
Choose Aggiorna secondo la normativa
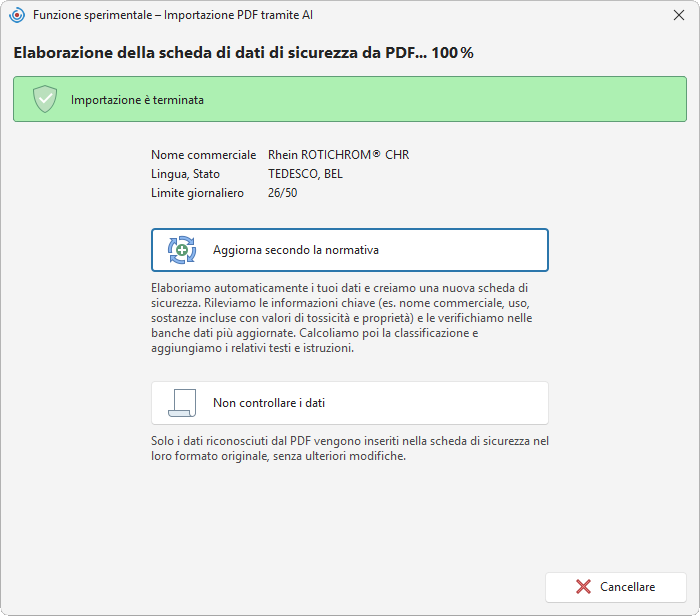point(350,250)
